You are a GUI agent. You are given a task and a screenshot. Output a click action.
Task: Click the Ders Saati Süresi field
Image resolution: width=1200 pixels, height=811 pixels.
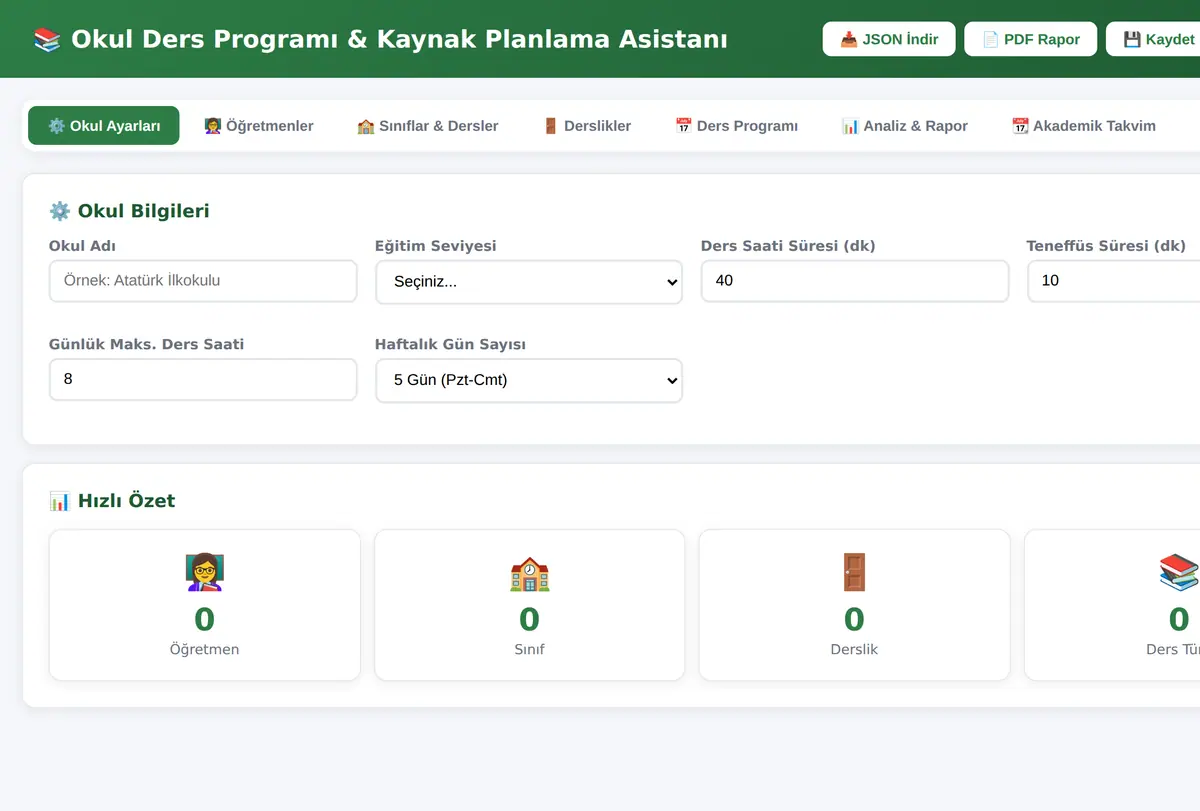tap(855, 281)
